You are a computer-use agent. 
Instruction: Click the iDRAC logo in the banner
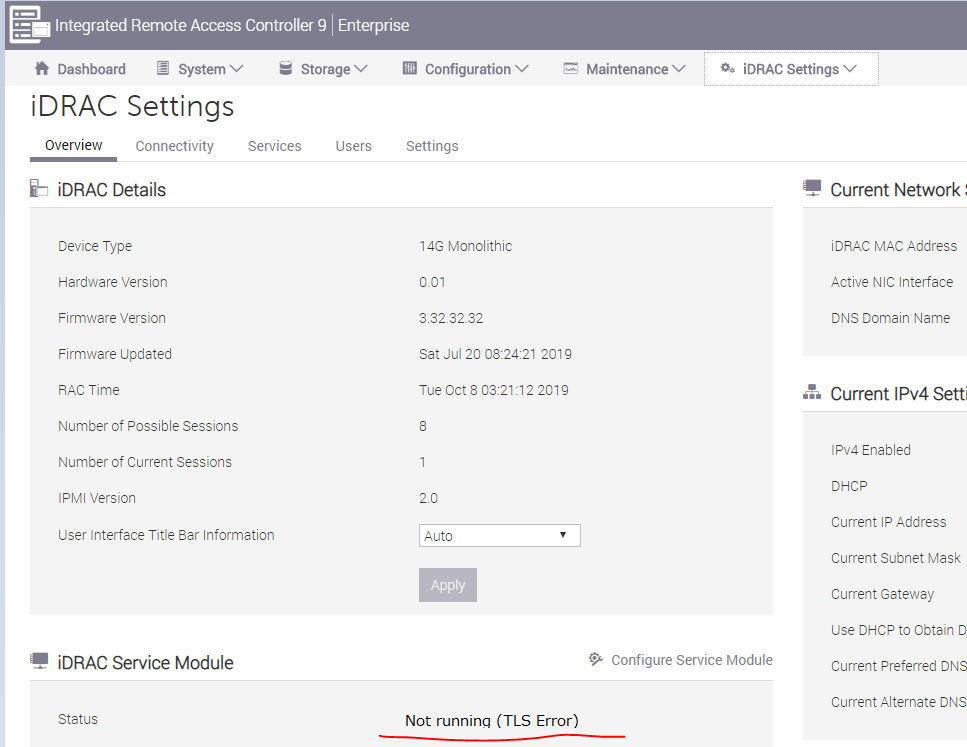(29, 24)
